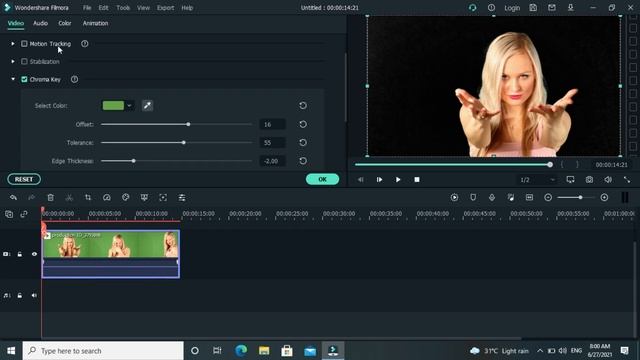Open the mail message icon
This screenshot has height=360, width=640.
pos(552,8)
